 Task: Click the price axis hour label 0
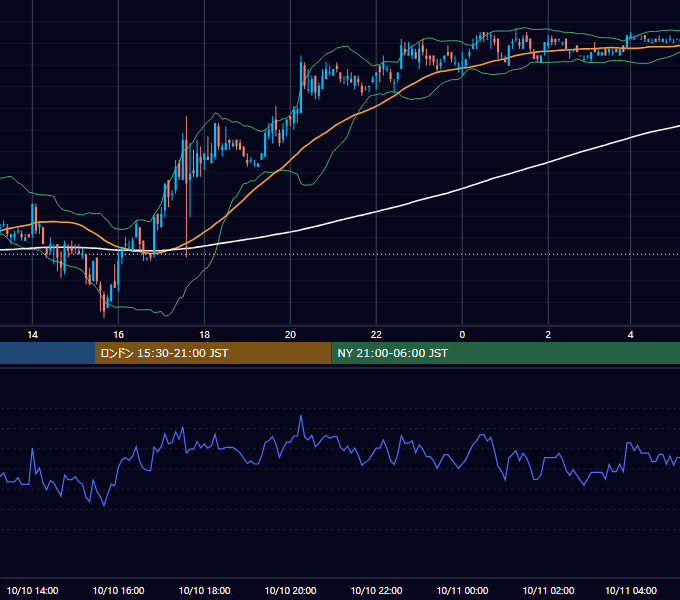(462, 334)
